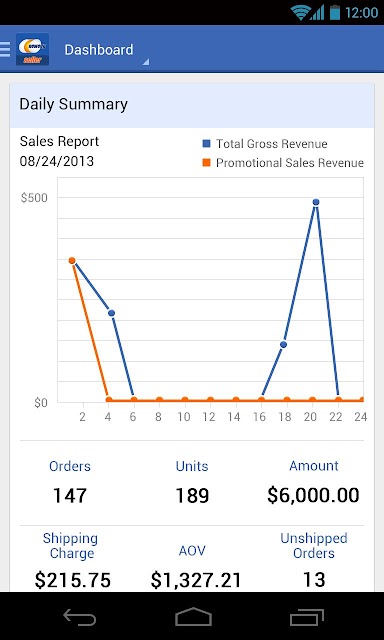The width and height of the screenshot is (384, 640).
Task: Tap the first orange data point
Action: coord(72,260)
